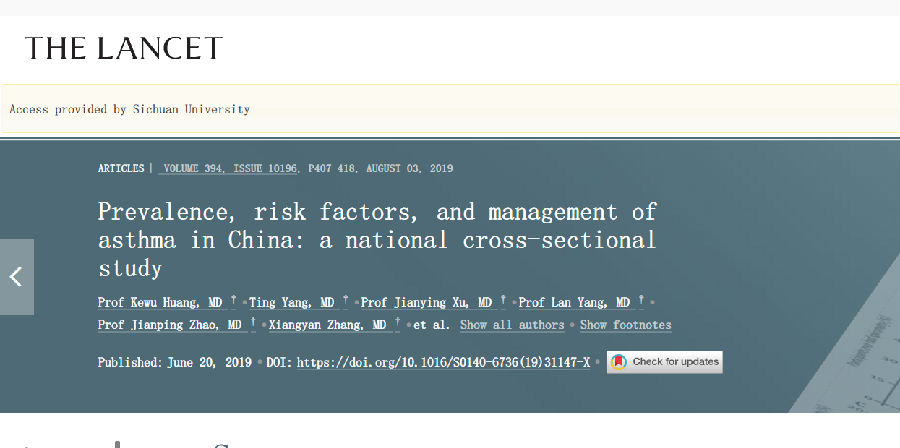
Task: Click footnote dagger after Kewu Huang
Action: 234,300
